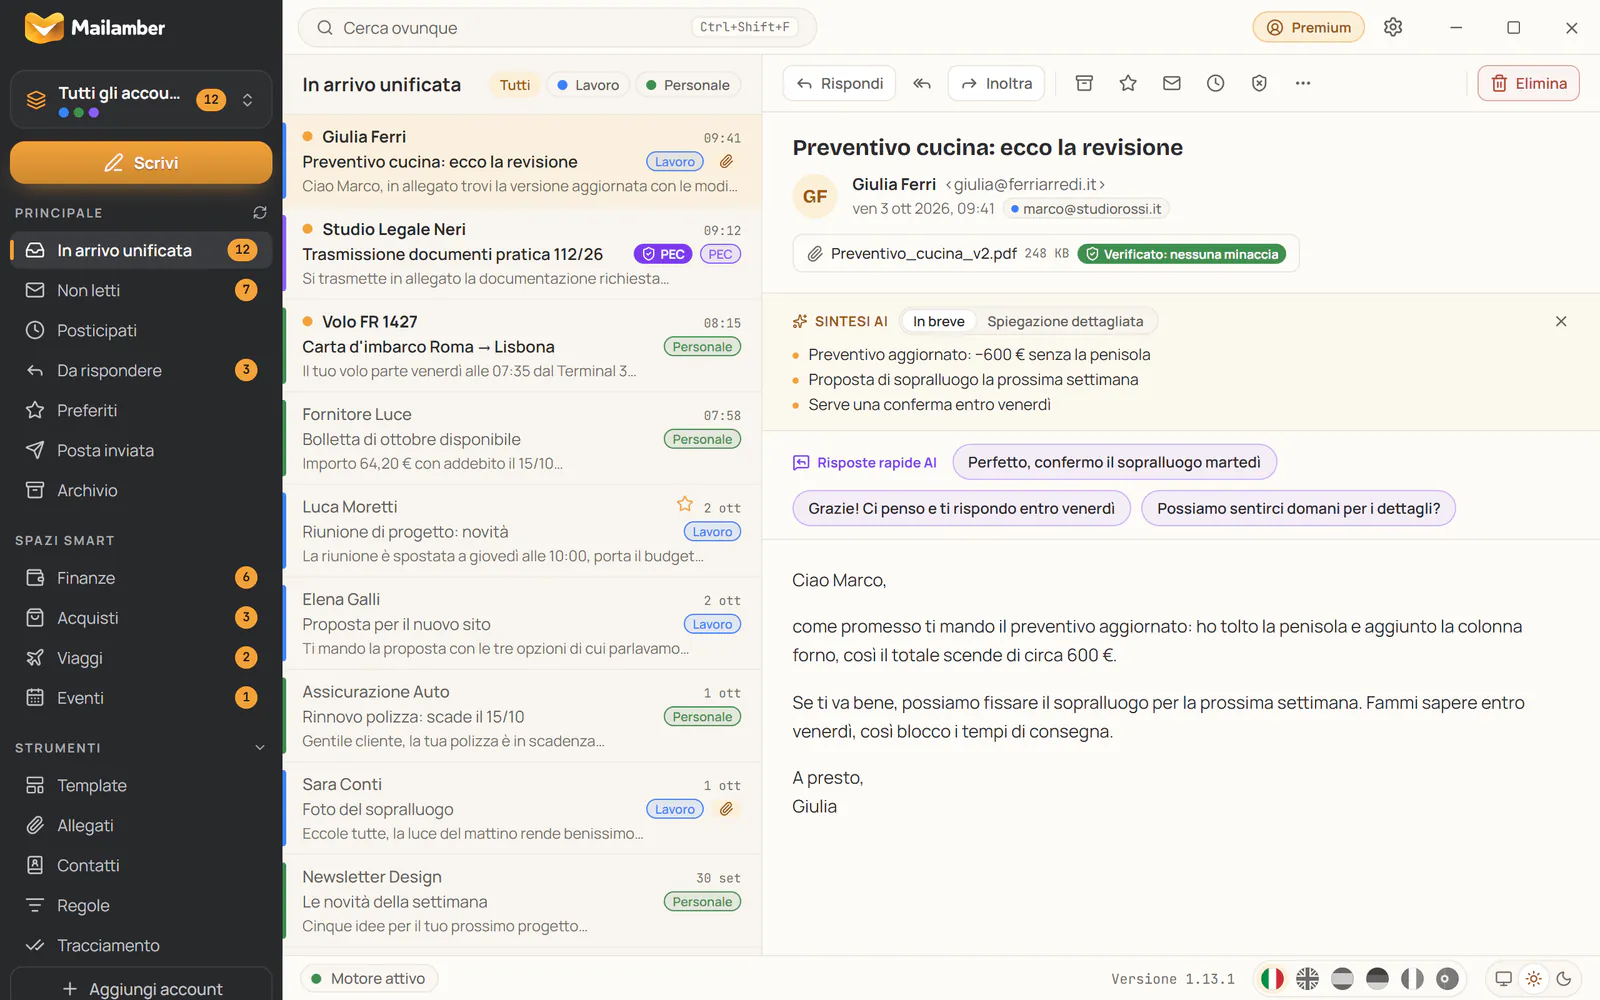The image size is (1600, 1000).
Task: Show the Tutti filter tab
Action: (515, 85)
